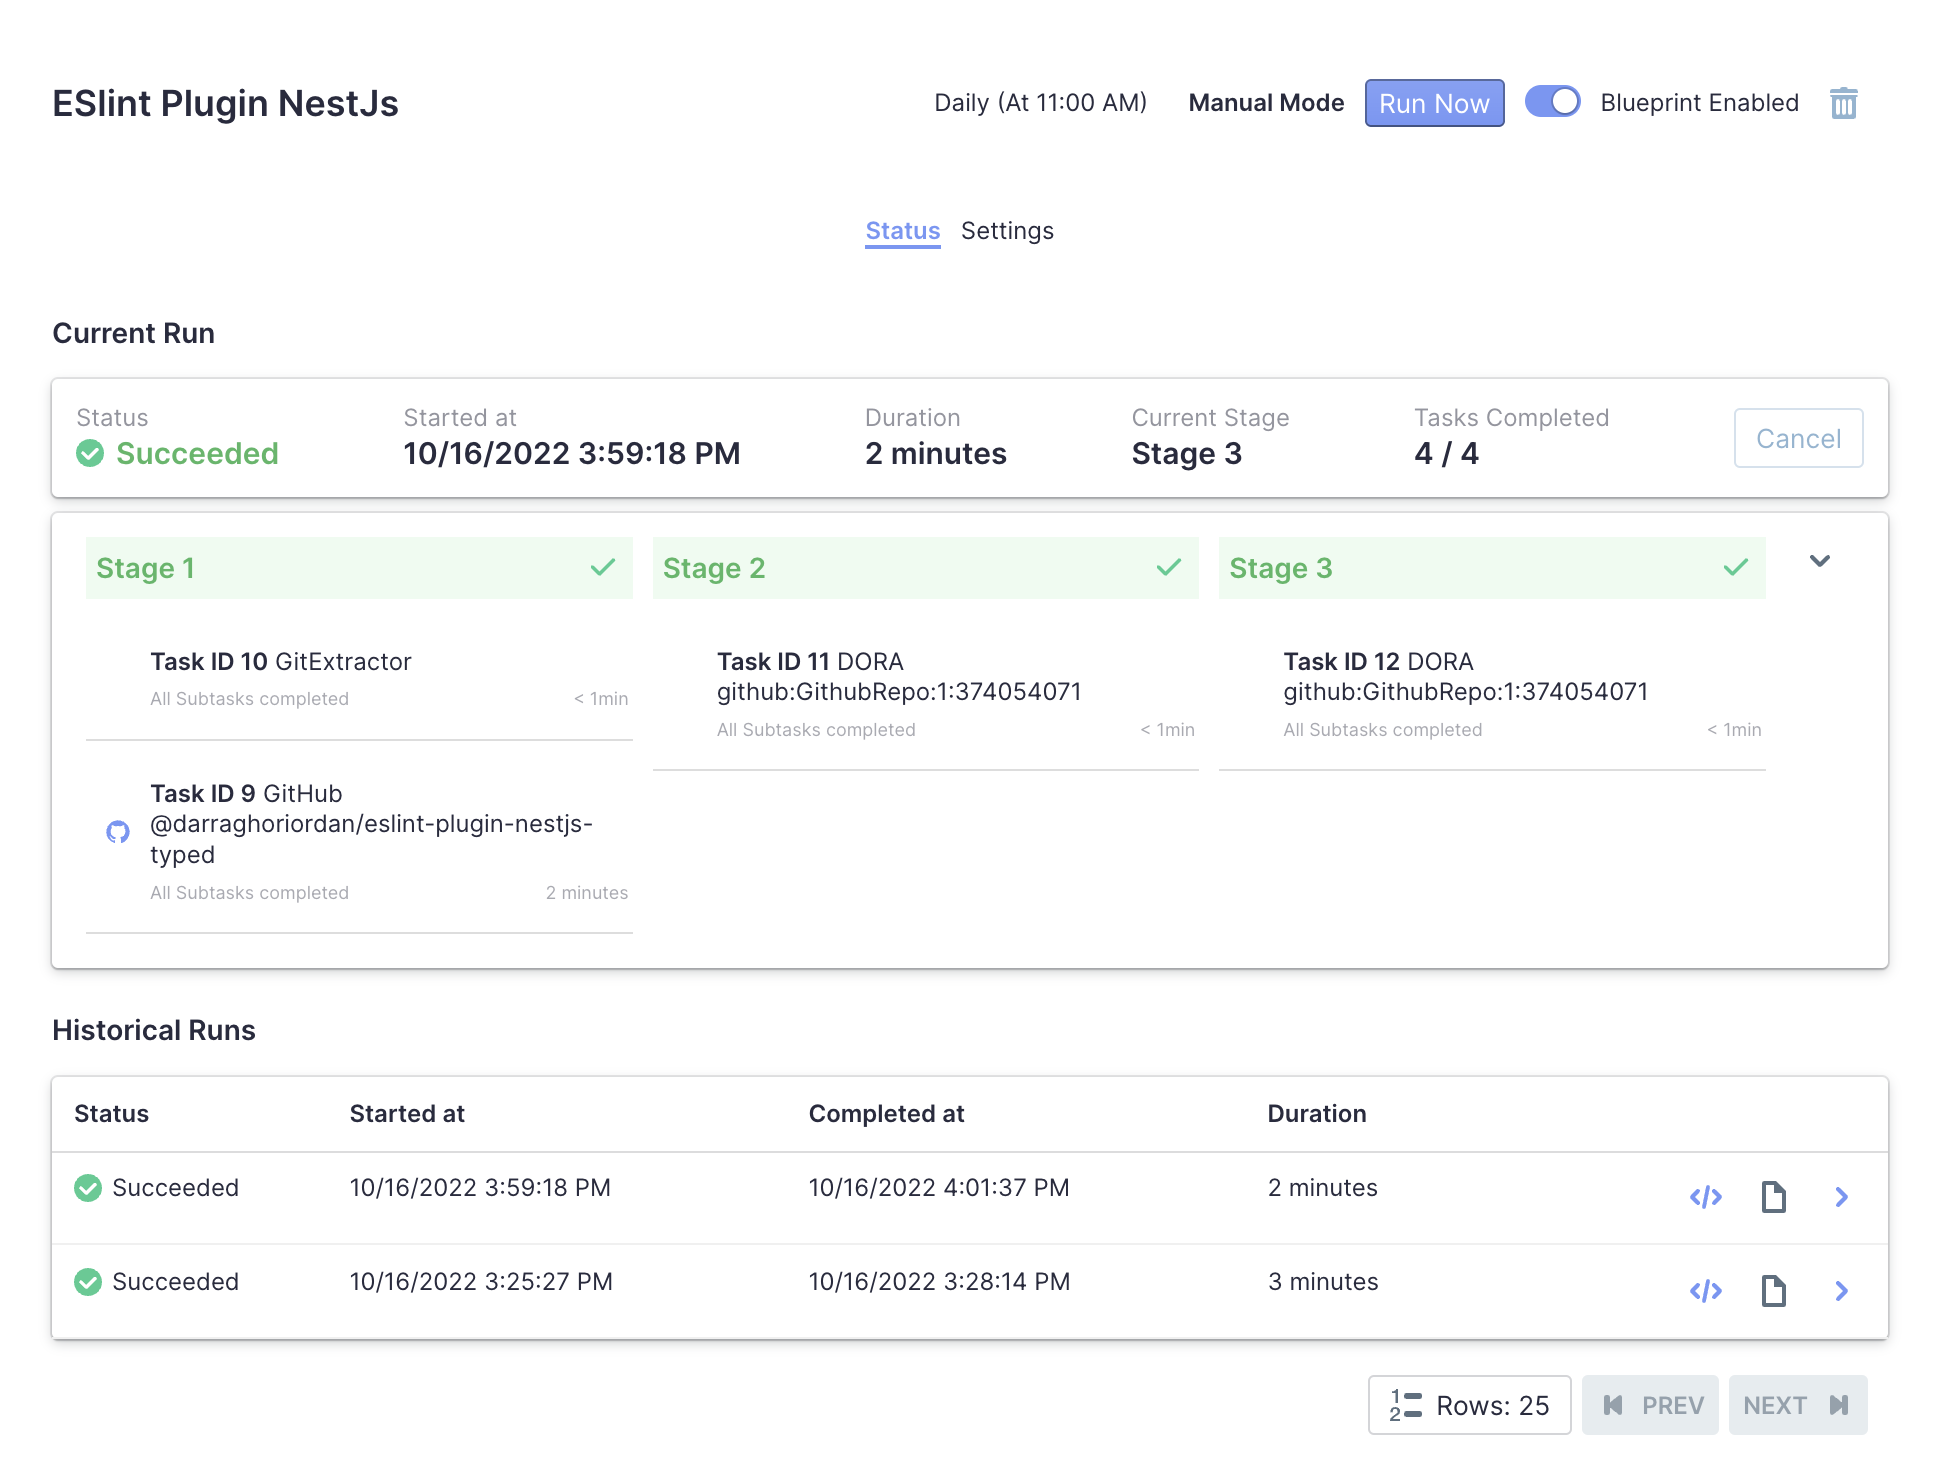Click success icon in 3:25:27 PM history row
Viewport: 1946px width, 1466px height.
(88, 1282)
